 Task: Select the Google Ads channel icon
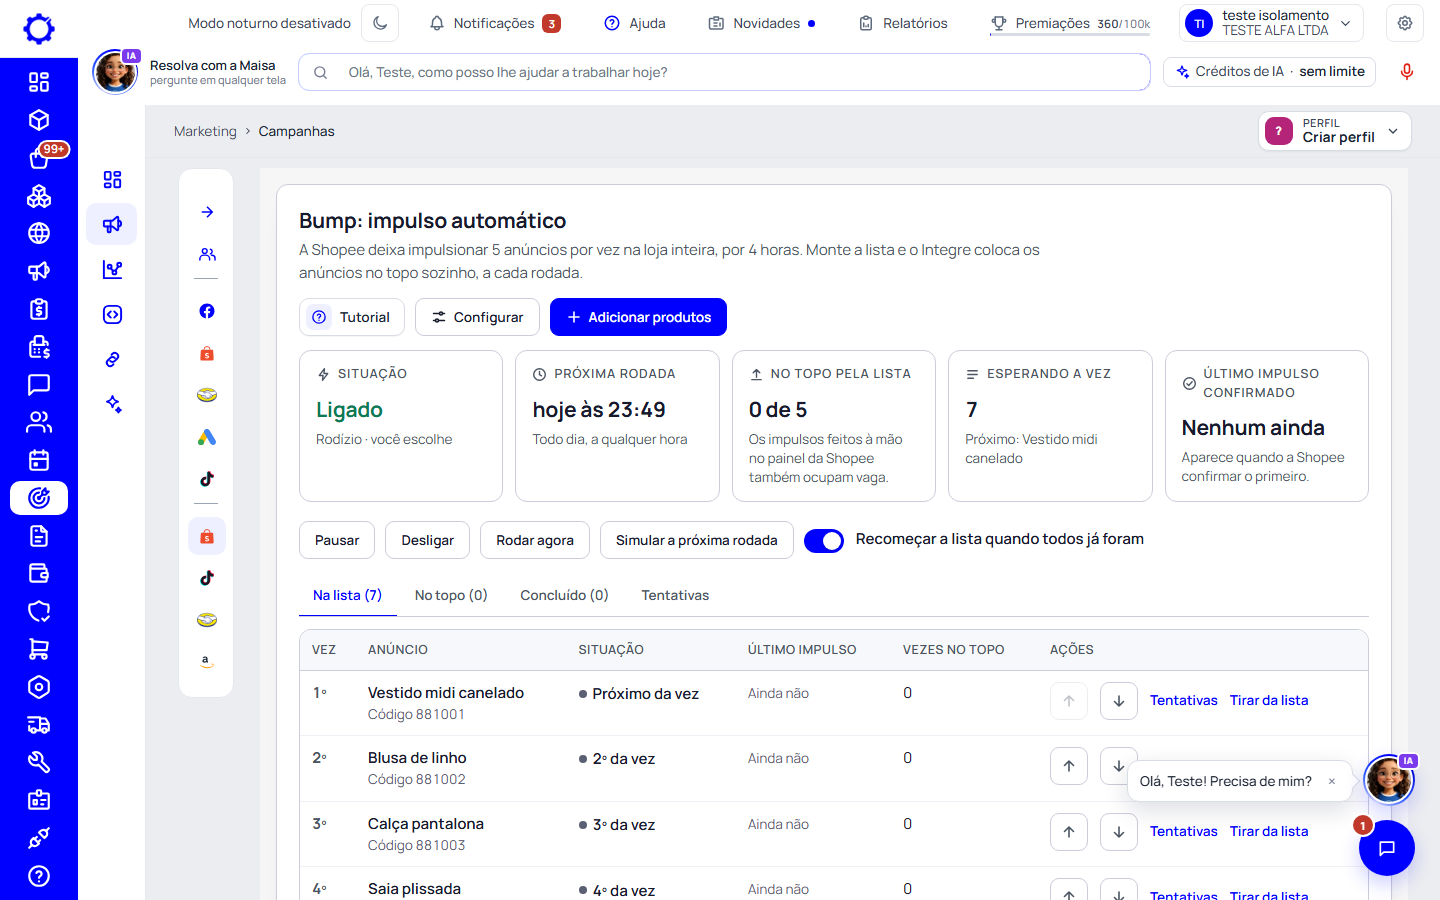tap(207, 437)
